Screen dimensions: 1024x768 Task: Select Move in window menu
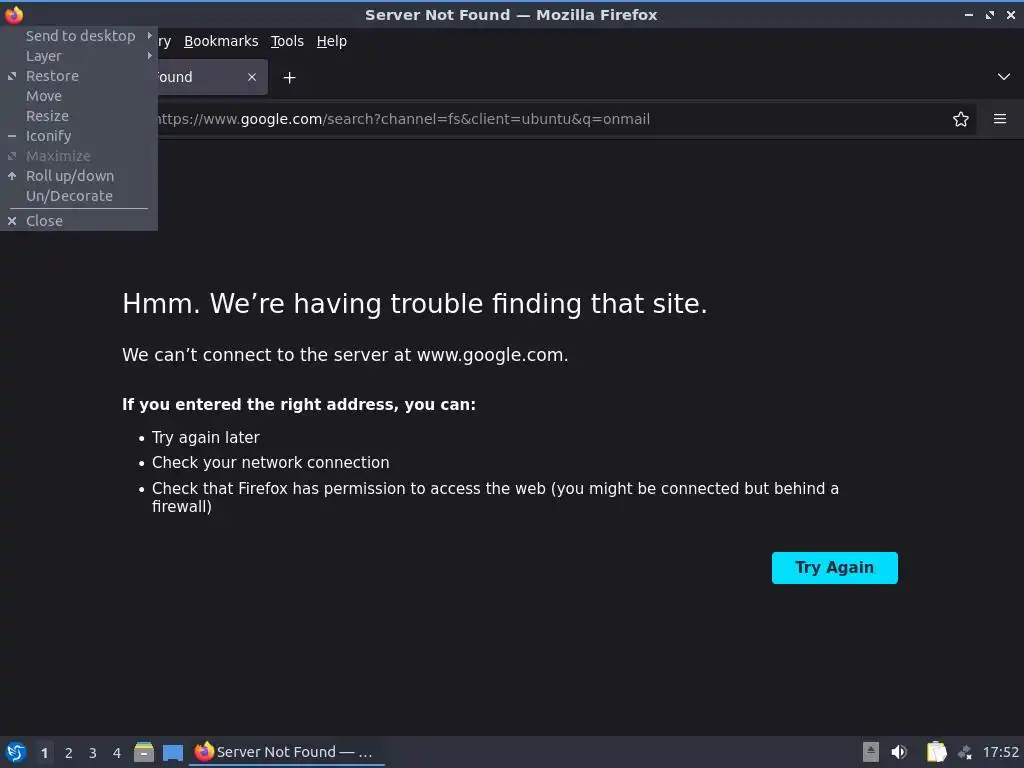pos(79,96)
